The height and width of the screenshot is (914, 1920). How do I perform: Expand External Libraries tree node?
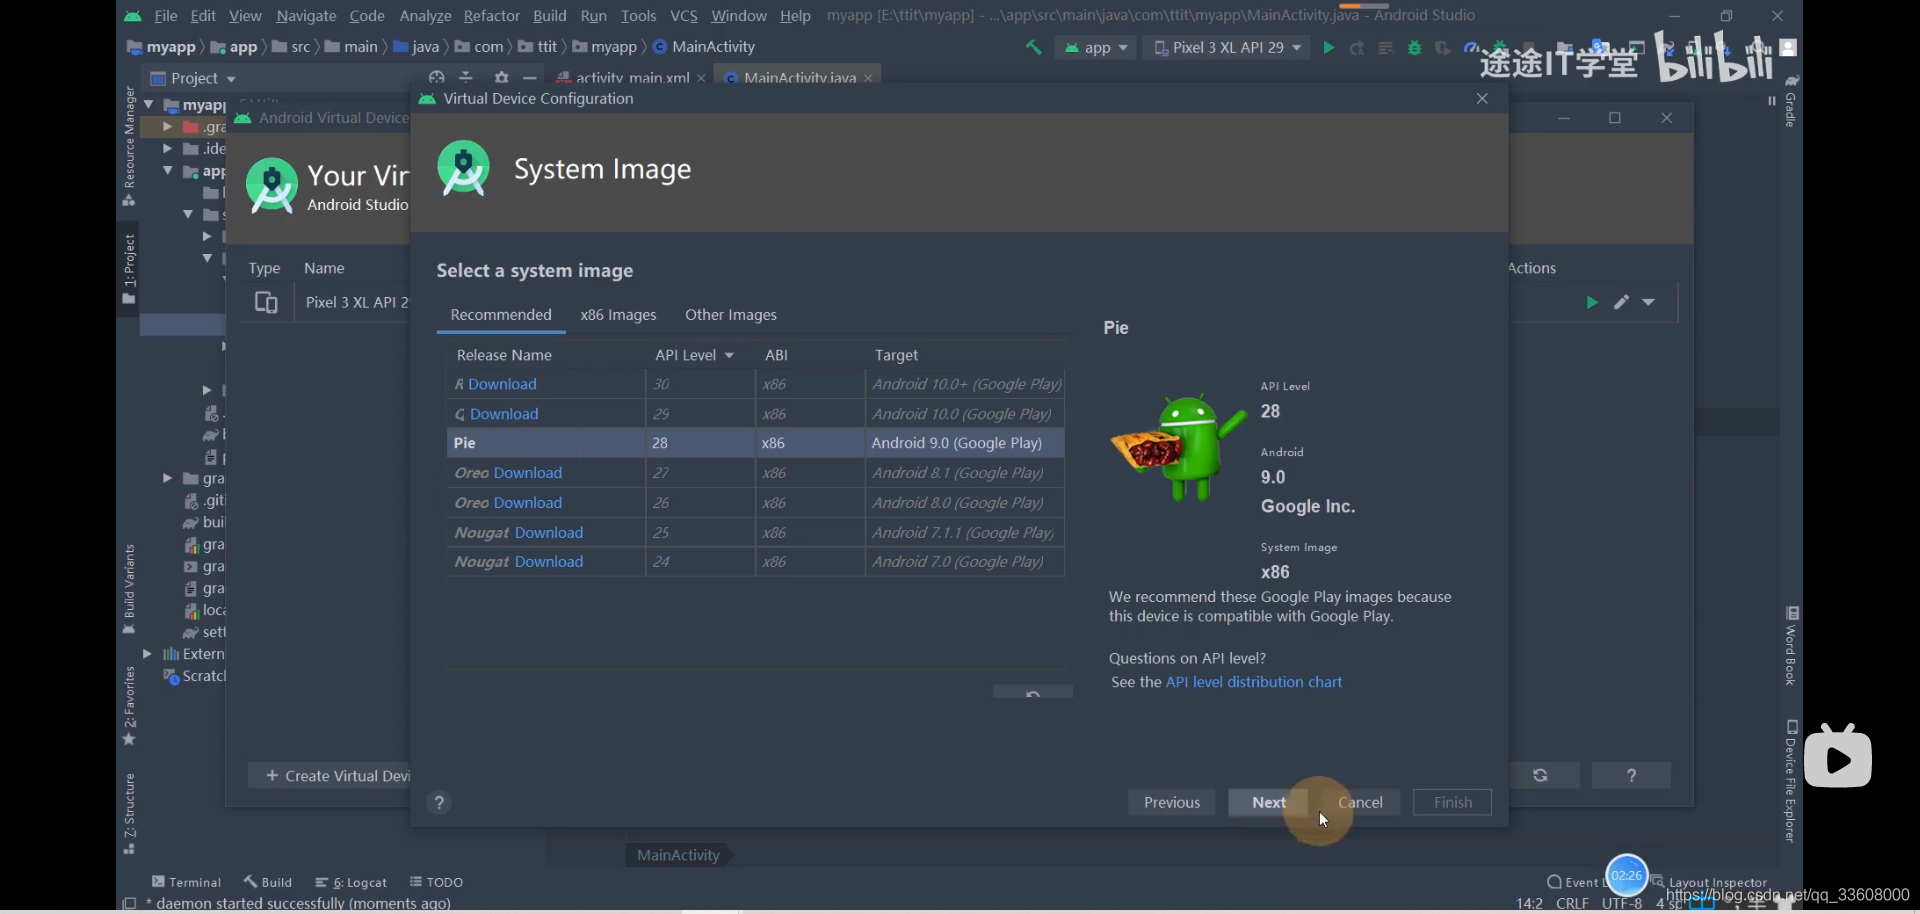(x=147, y=654)
